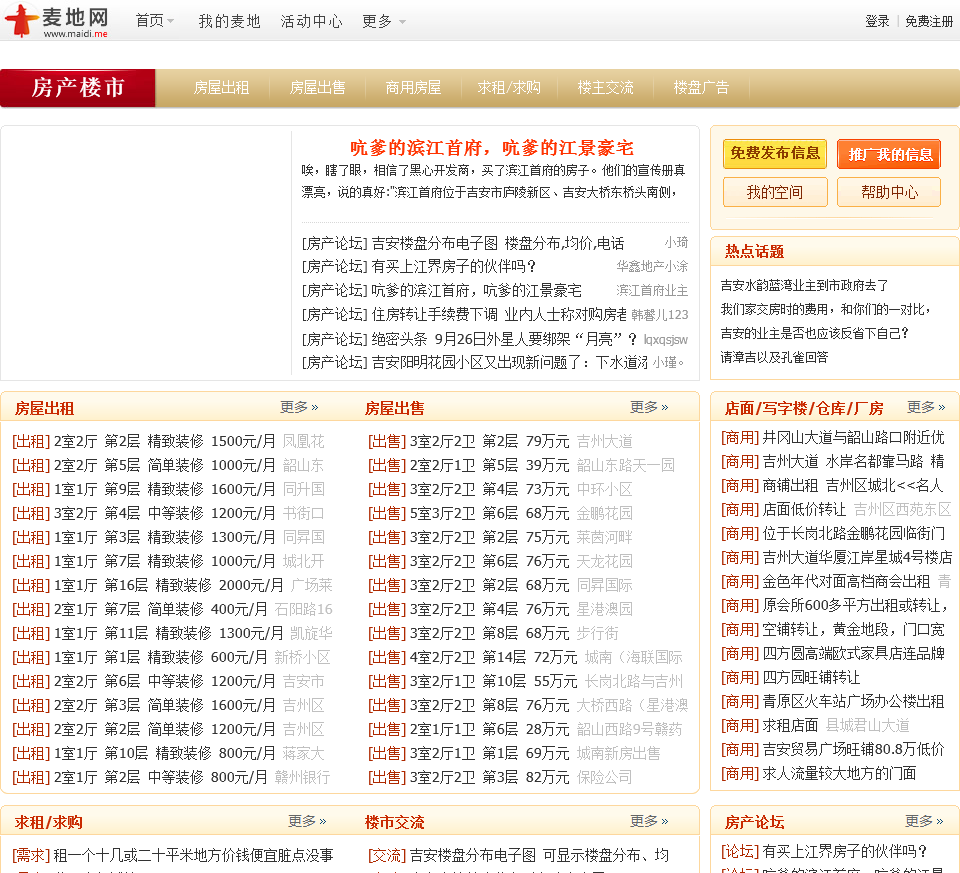Expand the 首页 dropdown menu
The width and height of the screenshot is (960, 873).
pos(155,21)
